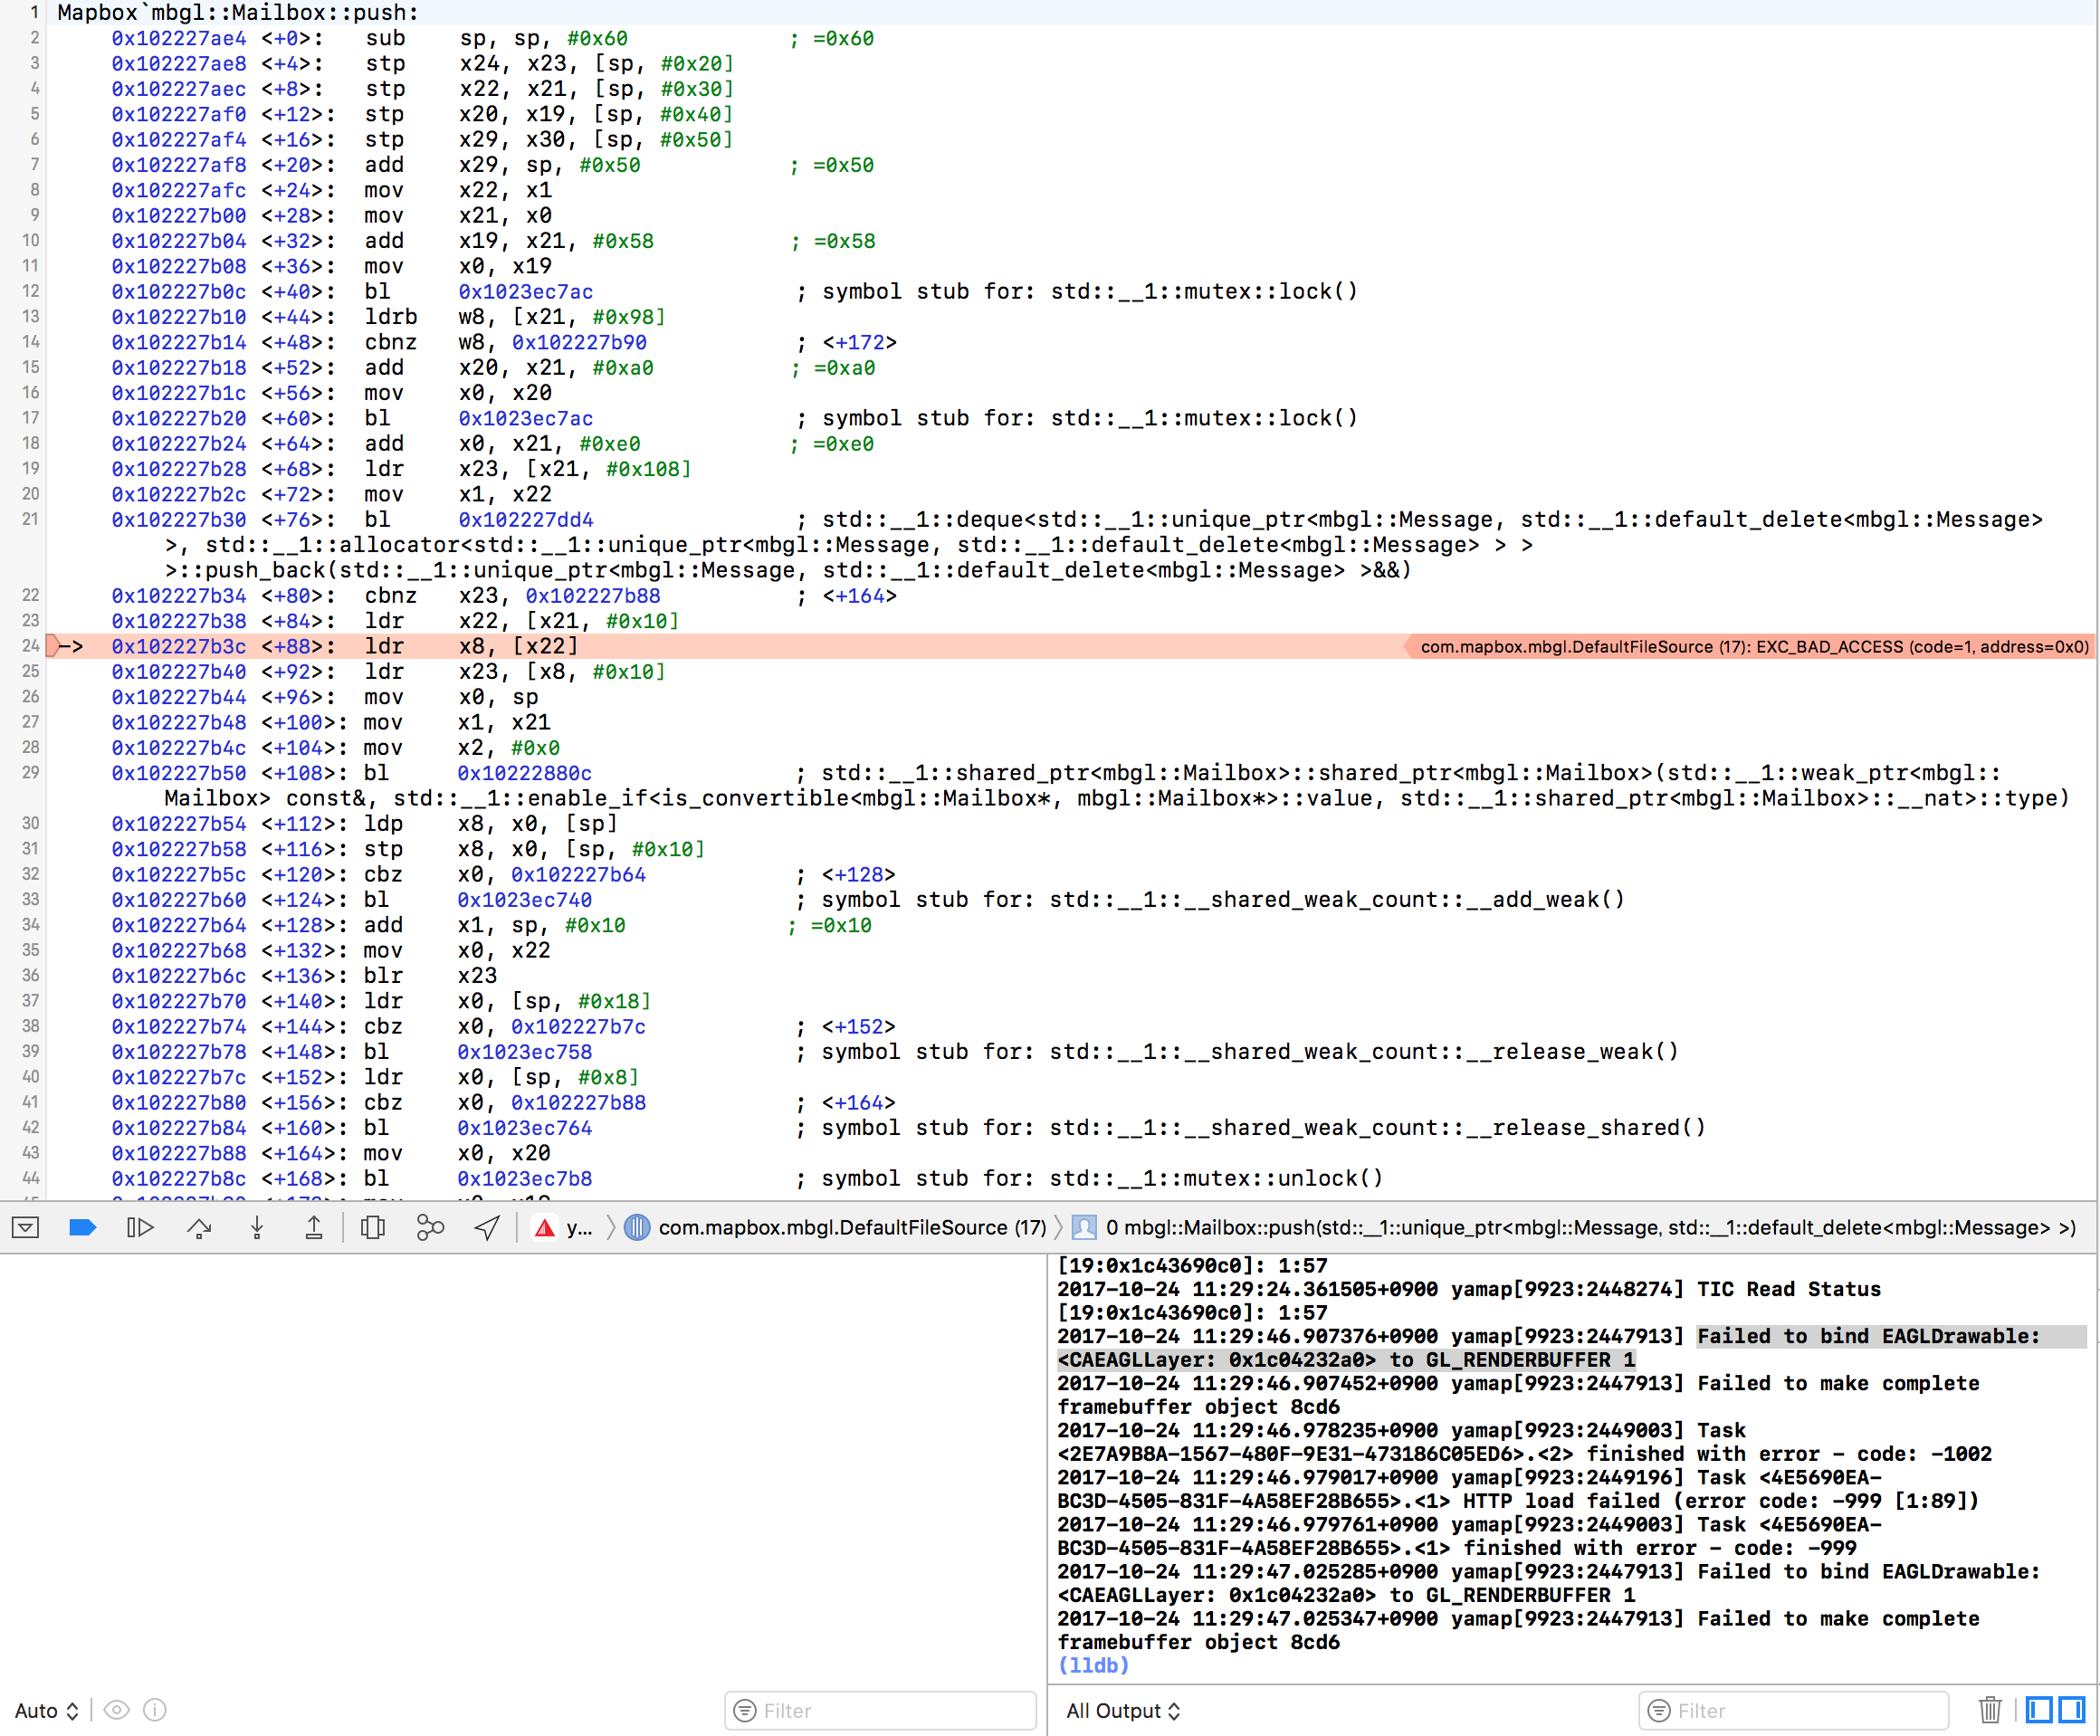Open the Memory Graph debugger
2100x1736 pixels.
click(x=430, y=1227)
